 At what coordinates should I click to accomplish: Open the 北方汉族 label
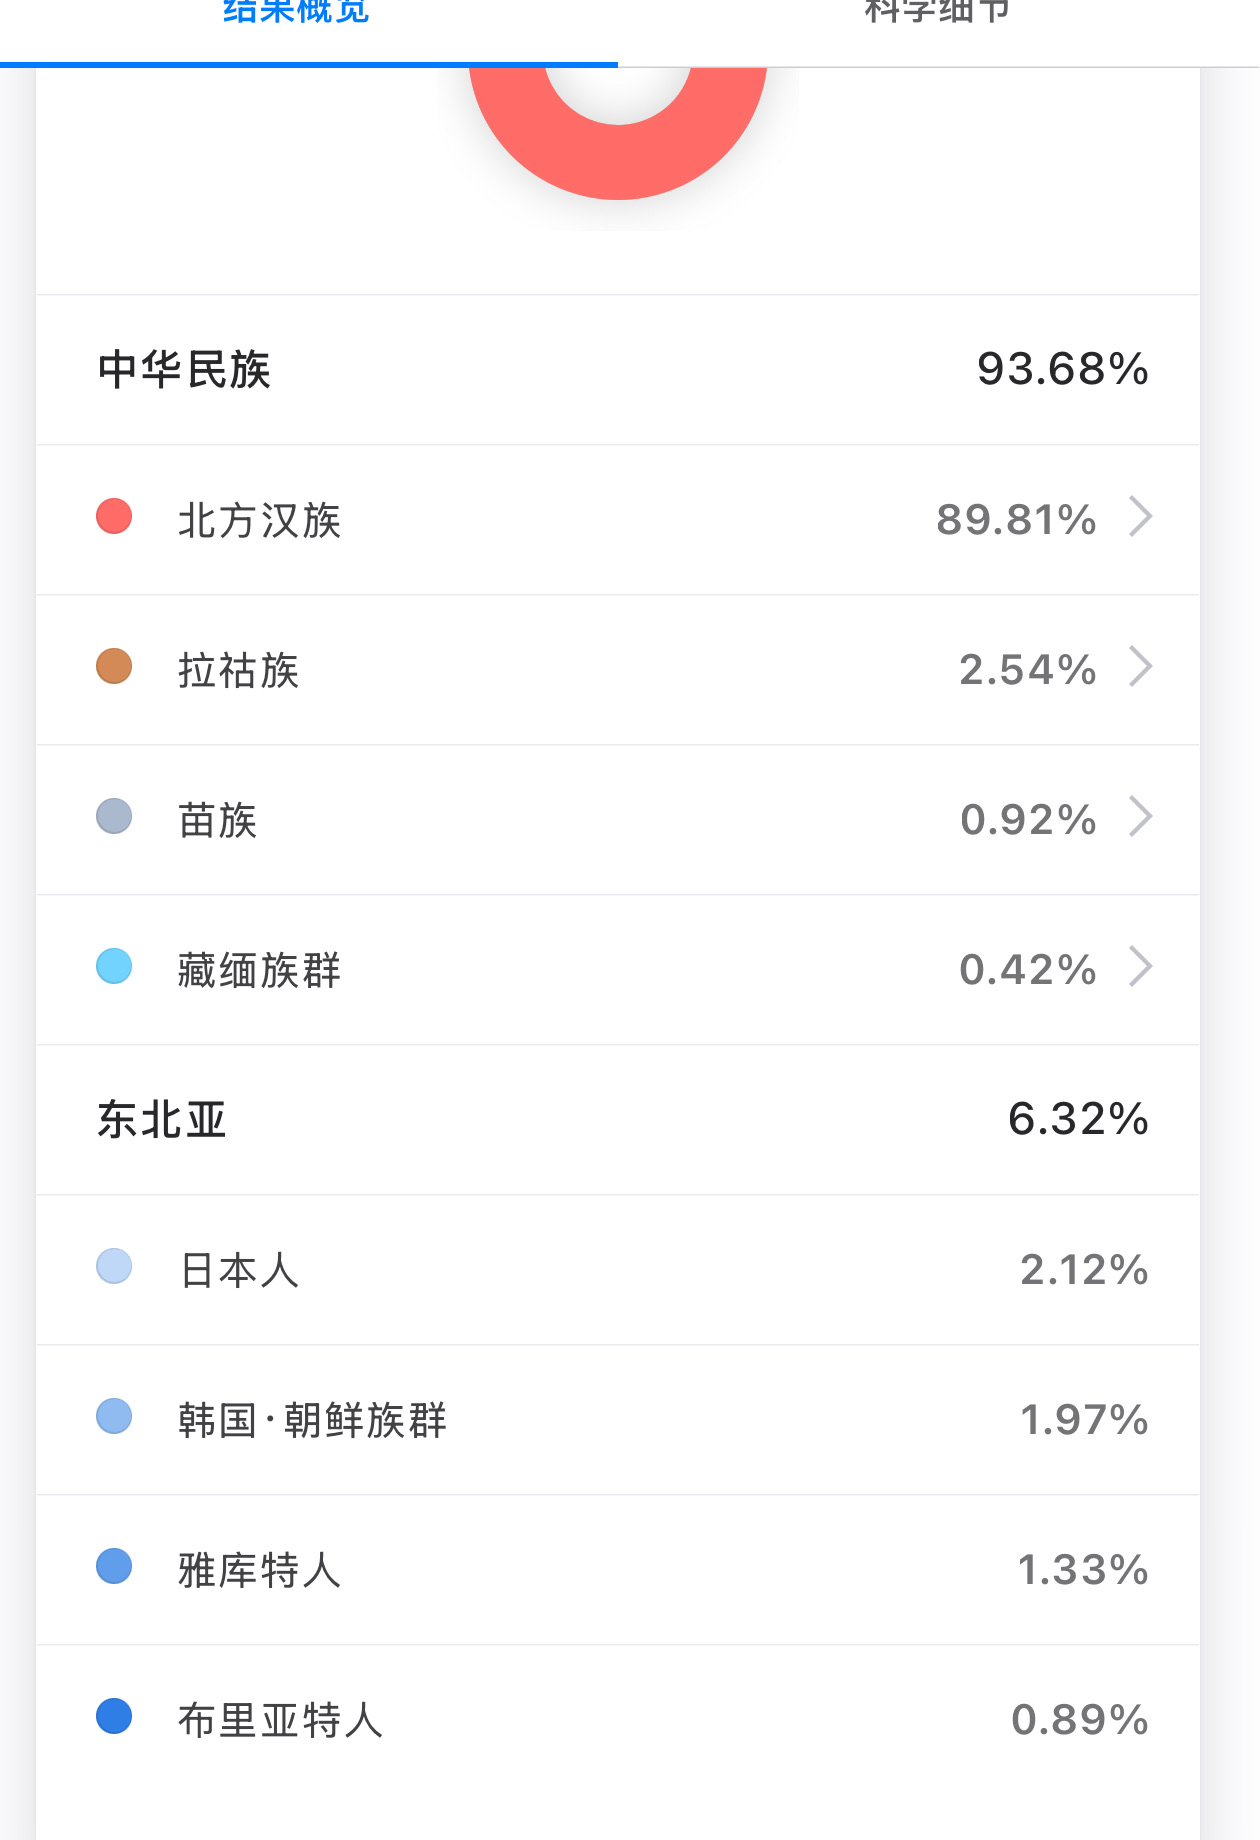[260, 521]
